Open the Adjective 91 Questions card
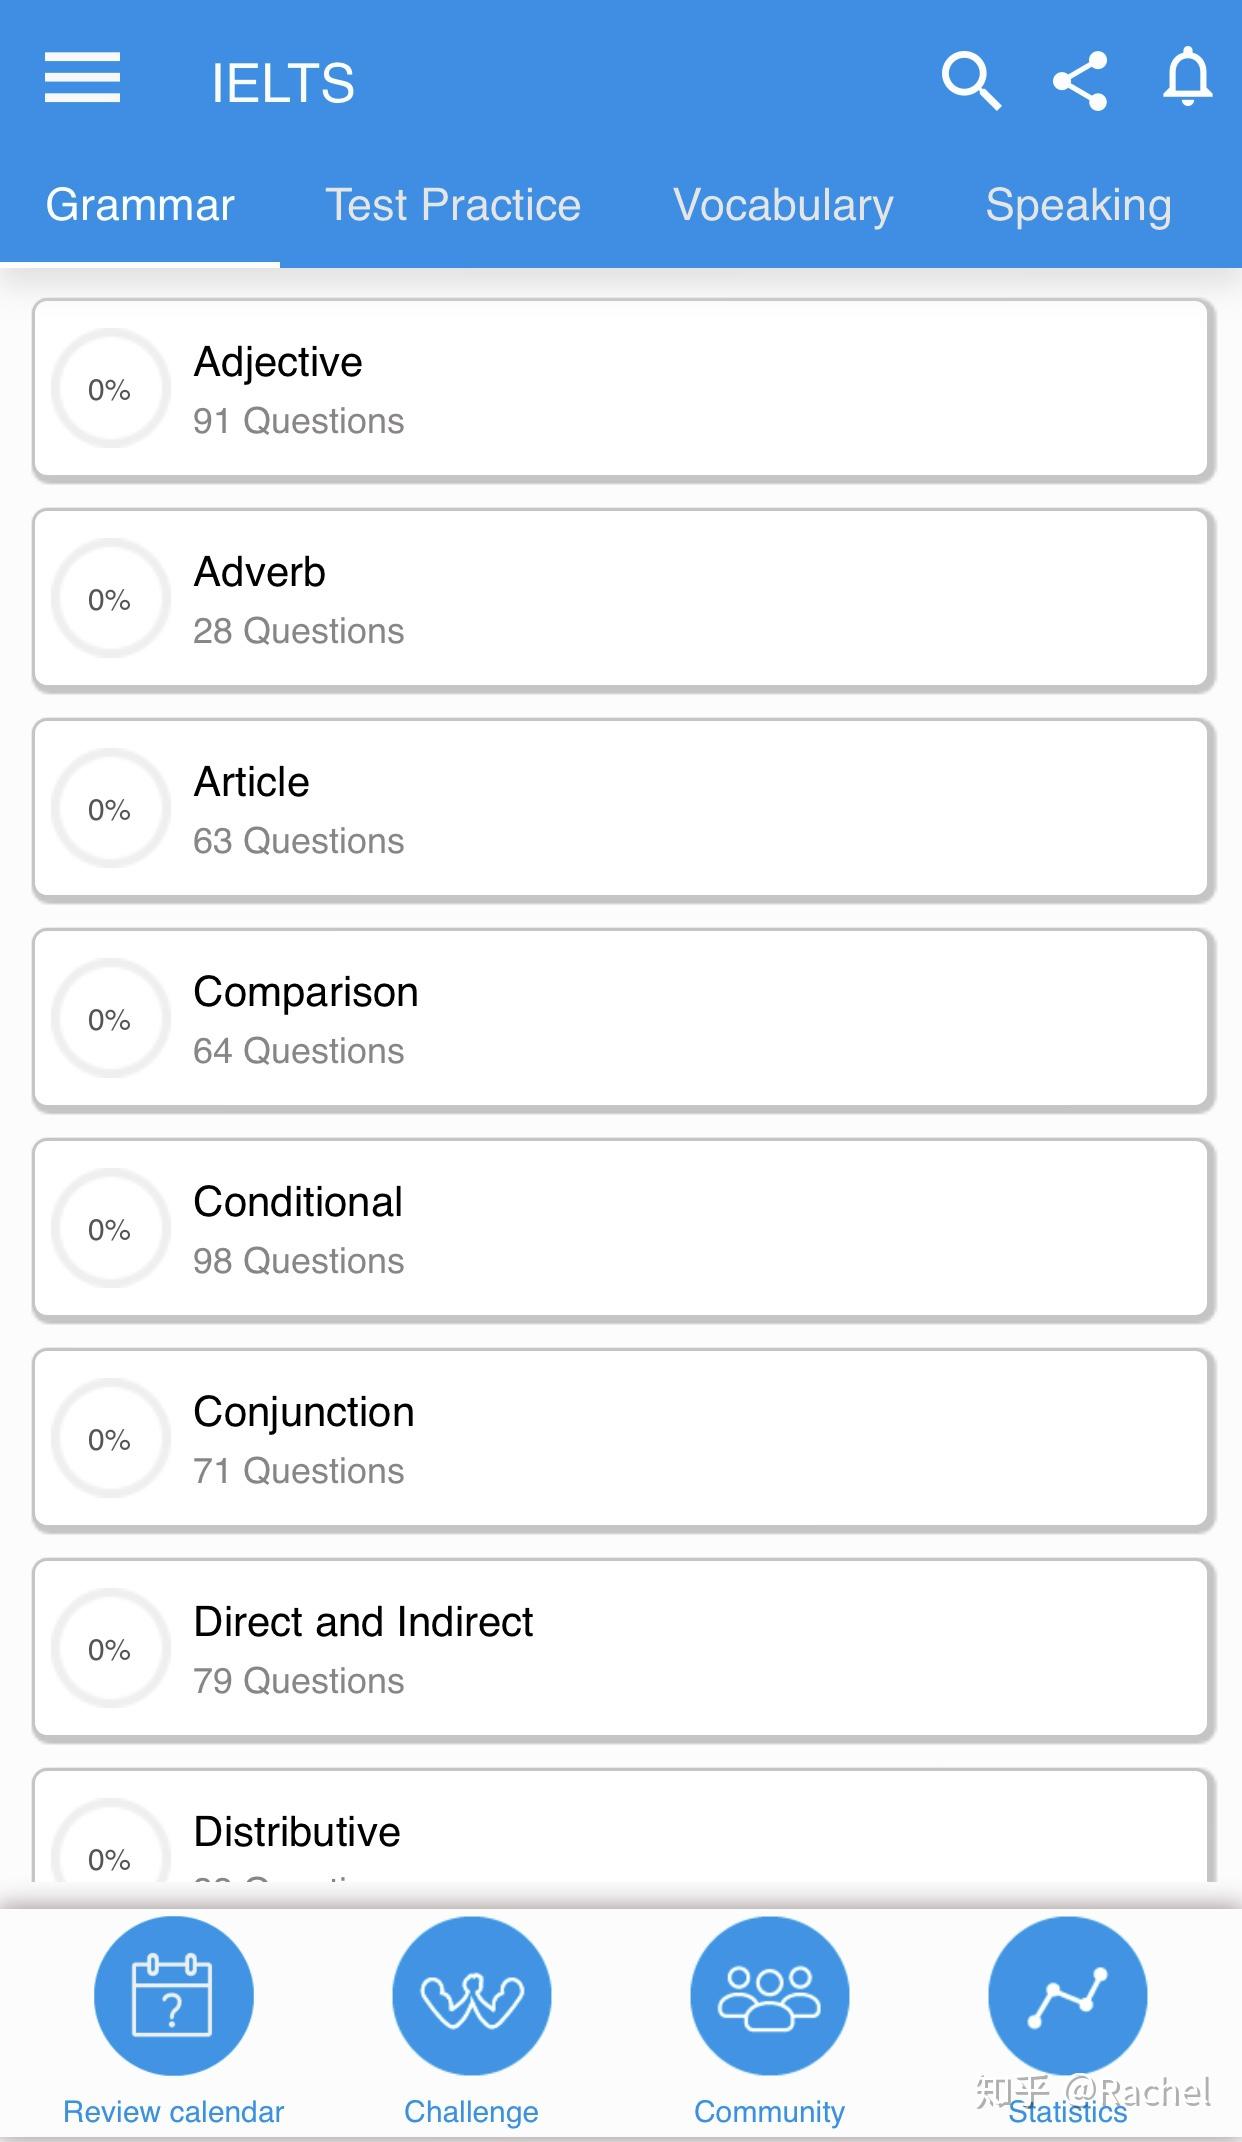The image size is (1242, 2142). 620,389
